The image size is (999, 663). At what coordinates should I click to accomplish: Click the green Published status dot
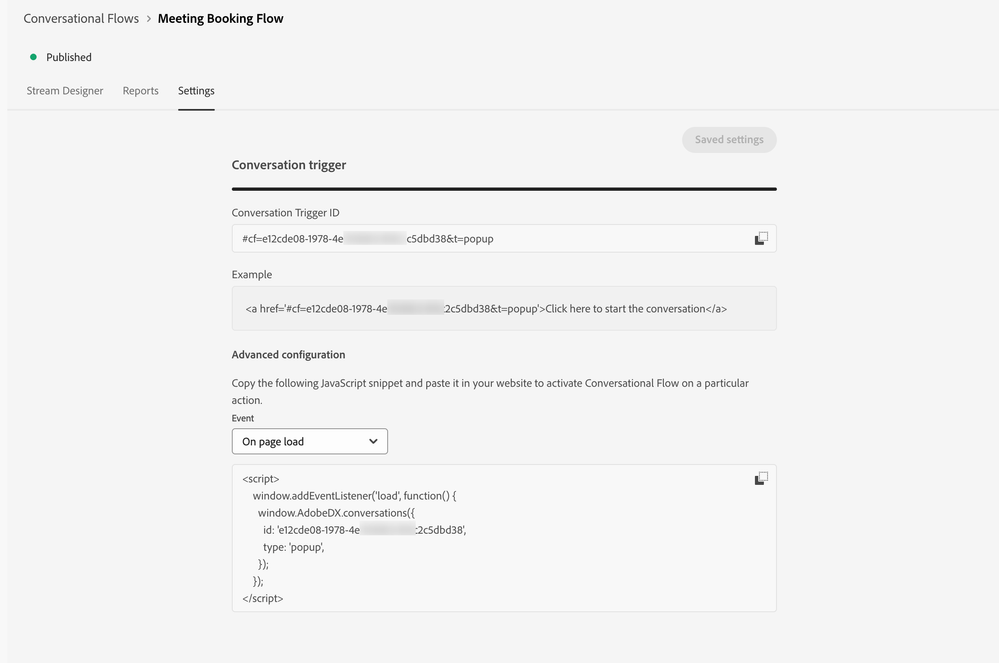coord(33,57)
